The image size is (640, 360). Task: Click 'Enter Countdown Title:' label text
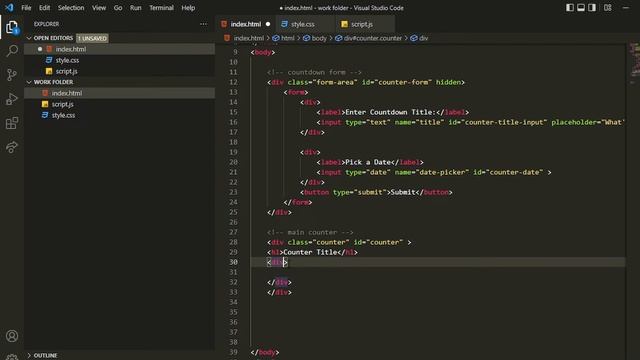pos(390,112)
